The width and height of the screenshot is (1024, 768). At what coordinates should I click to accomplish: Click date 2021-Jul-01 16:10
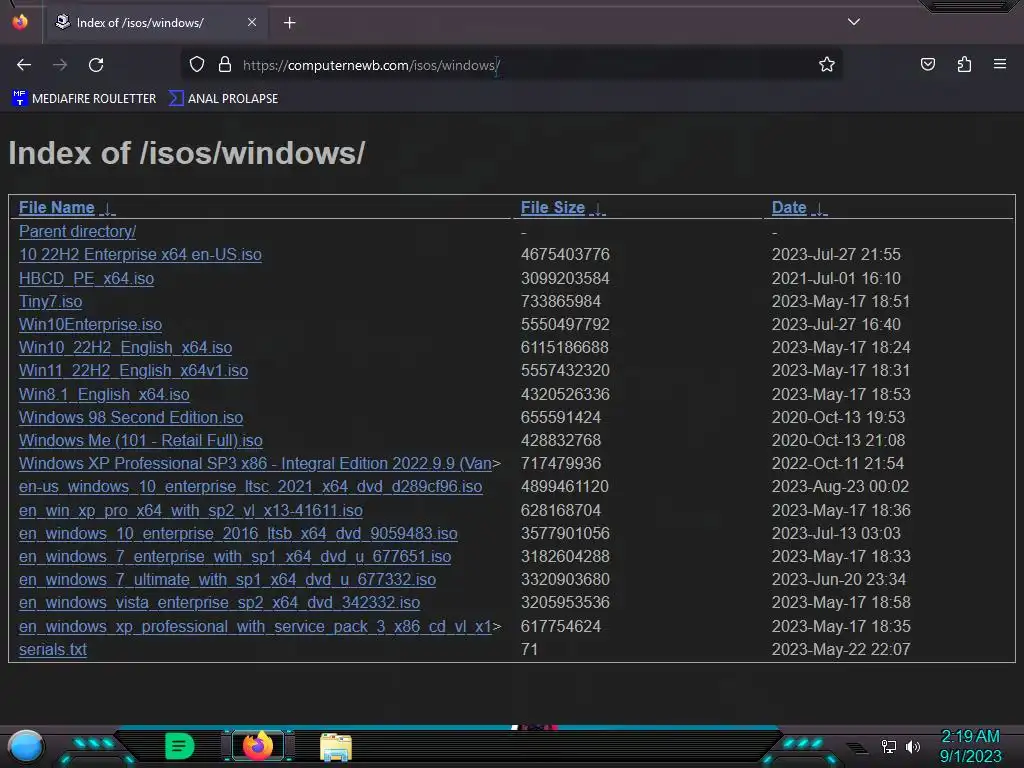point(836,279)
